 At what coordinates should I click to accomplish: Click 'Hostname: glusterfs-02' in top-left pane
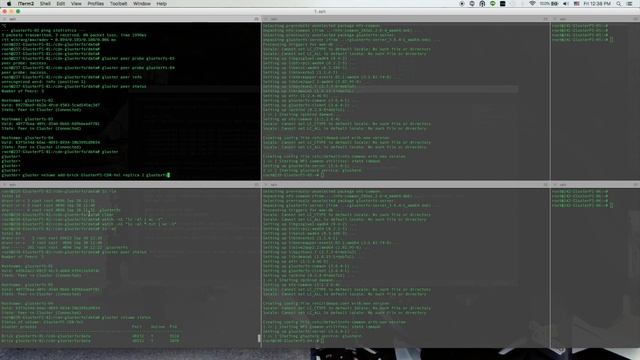point(27,100)
